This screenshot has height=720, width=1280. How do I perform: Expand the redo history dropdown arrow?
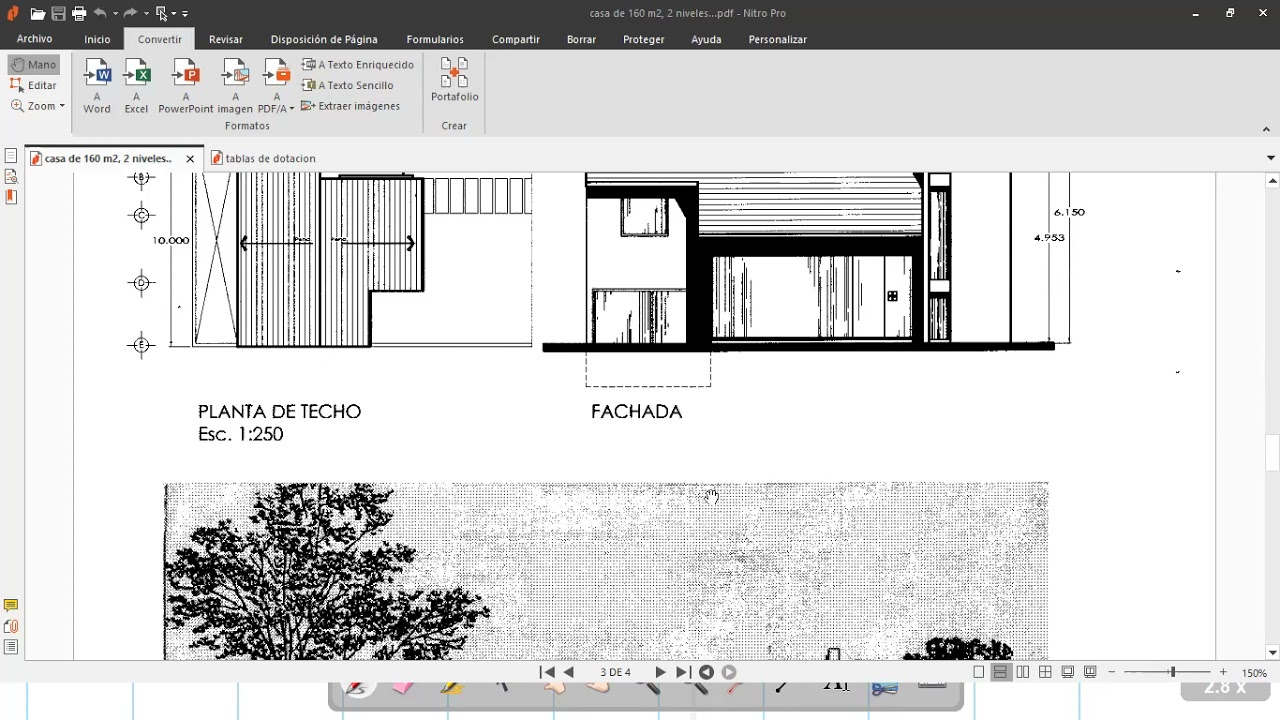146,14
